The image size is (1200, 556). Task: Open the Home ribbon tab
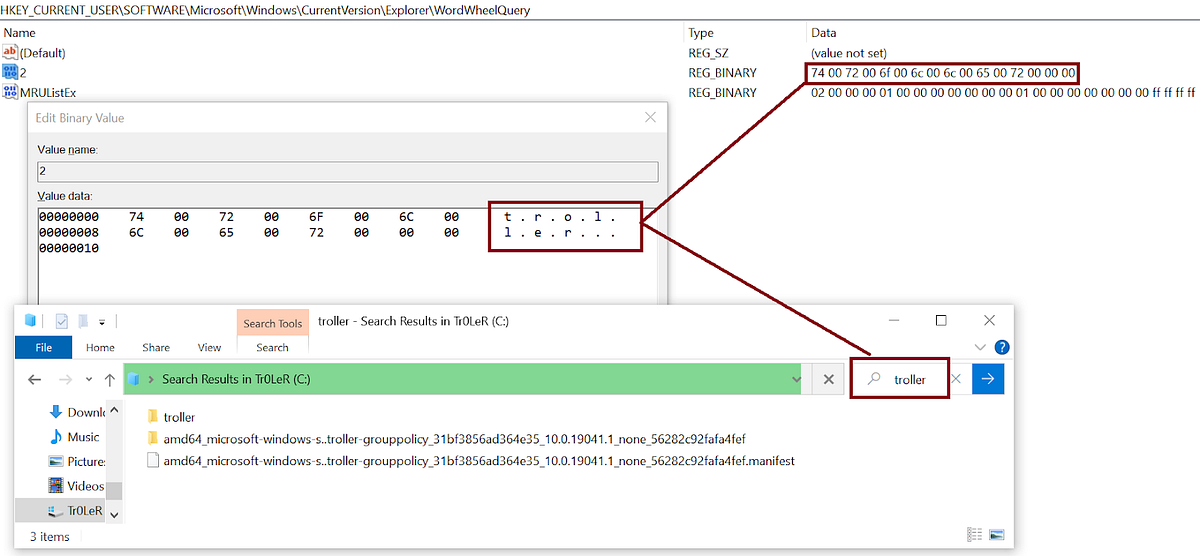[100, 347]
